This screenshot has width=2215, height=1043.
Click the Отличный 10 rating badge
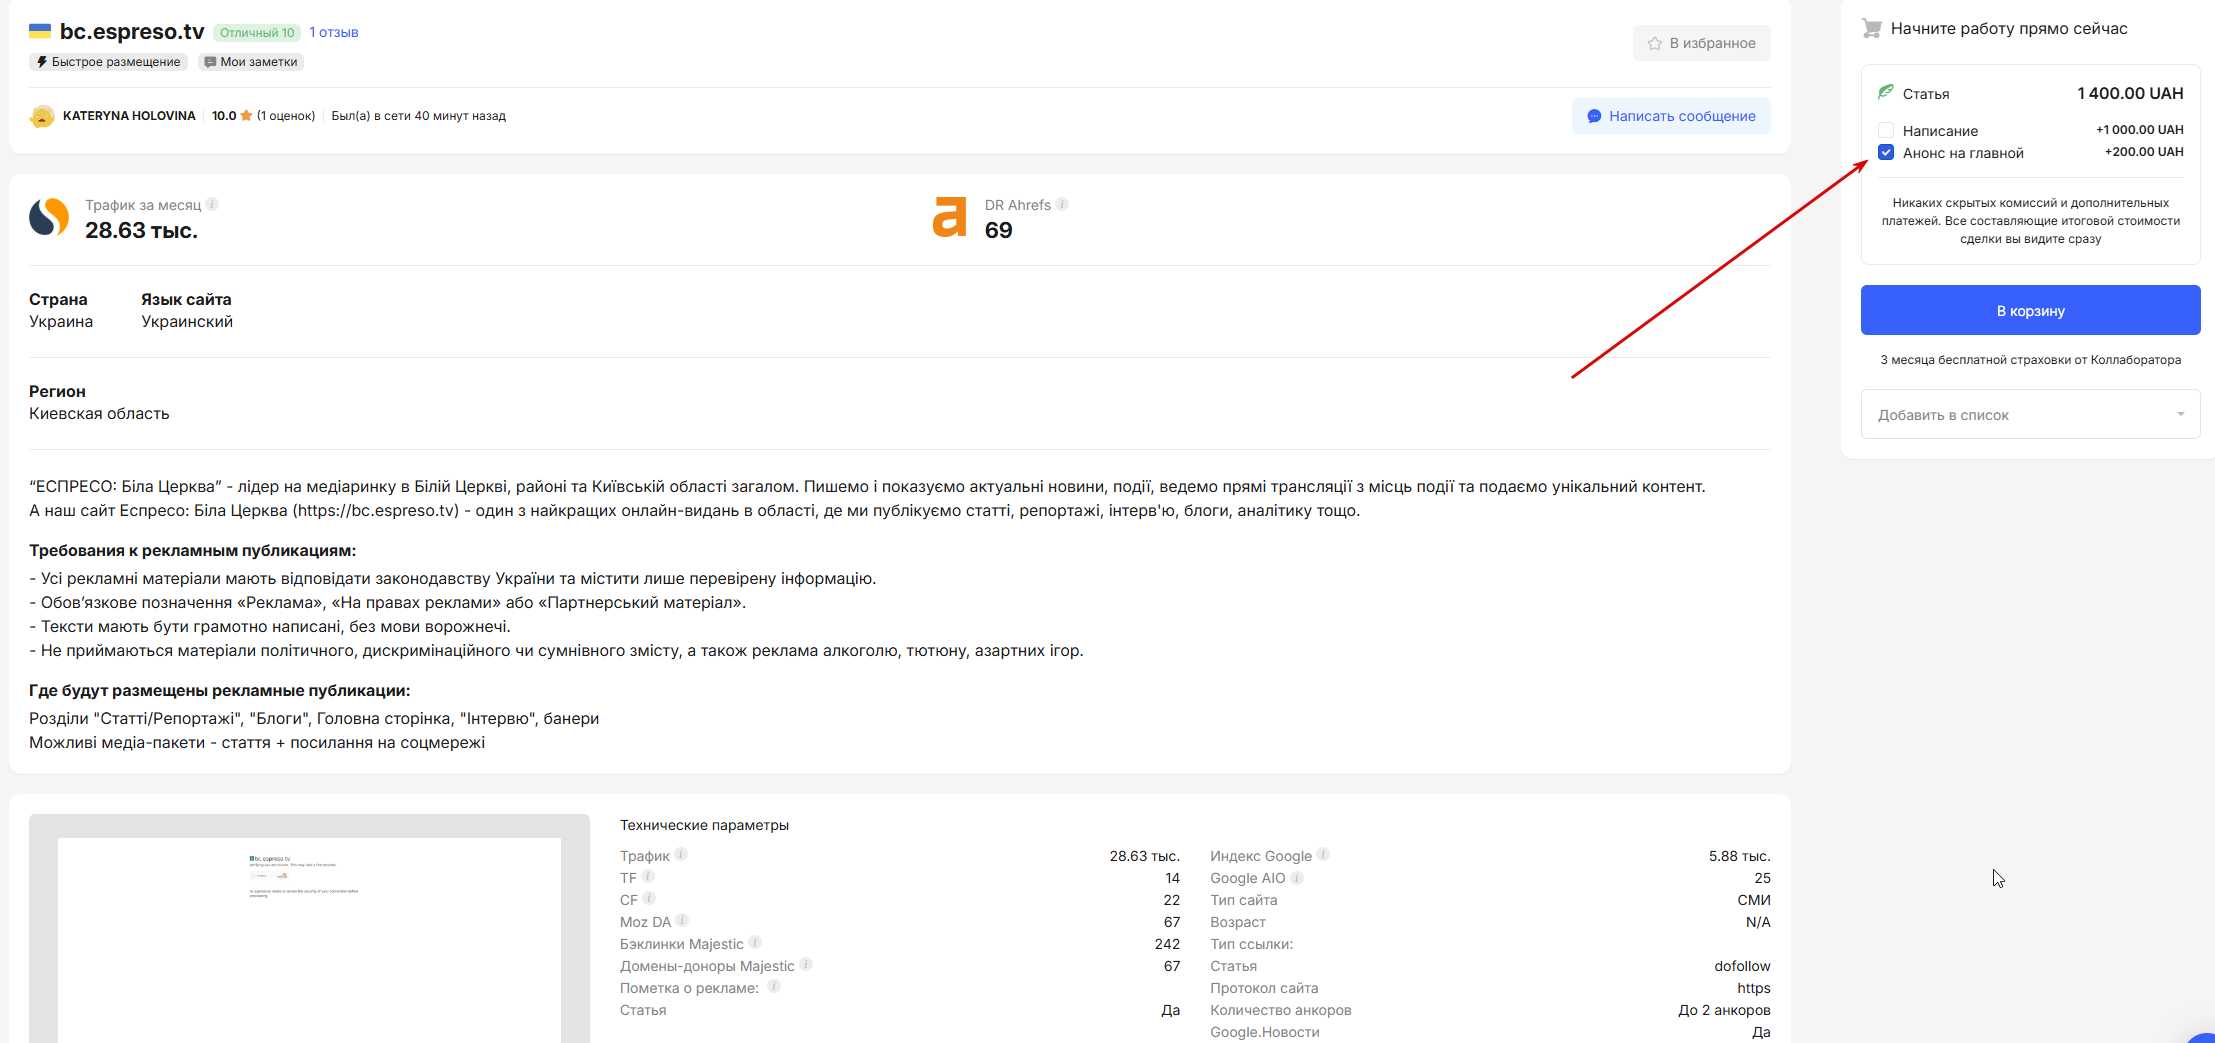pos(257,32)
